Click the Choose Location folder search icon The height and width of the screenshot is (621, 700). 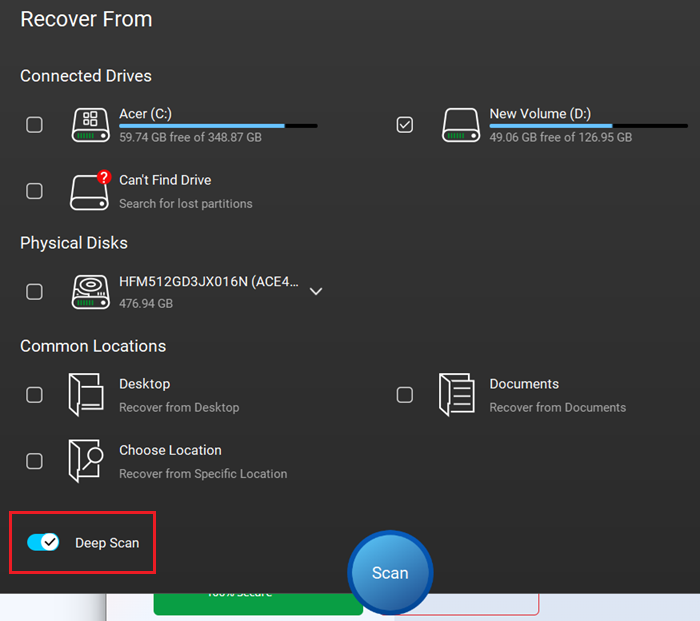tap(86, 461)
